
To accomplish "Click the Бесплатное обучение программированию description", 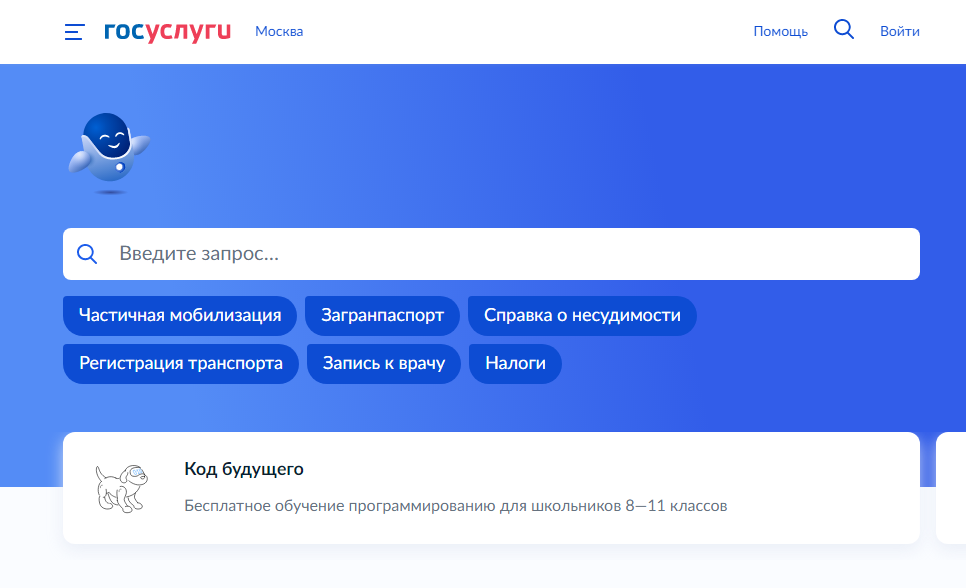I will [456, 506].
